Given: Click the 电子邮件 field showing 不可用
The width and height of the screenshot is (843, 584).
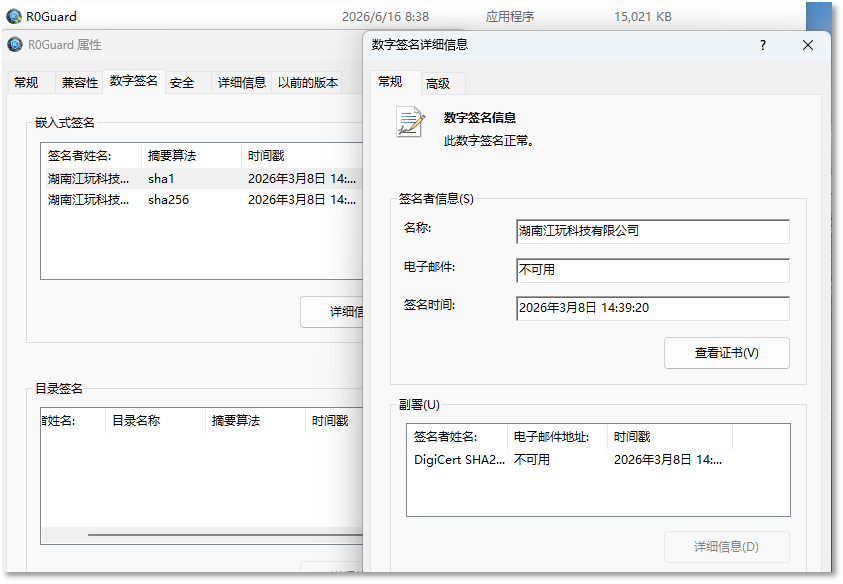Looking at the screenshot, I should pos(653,270).
